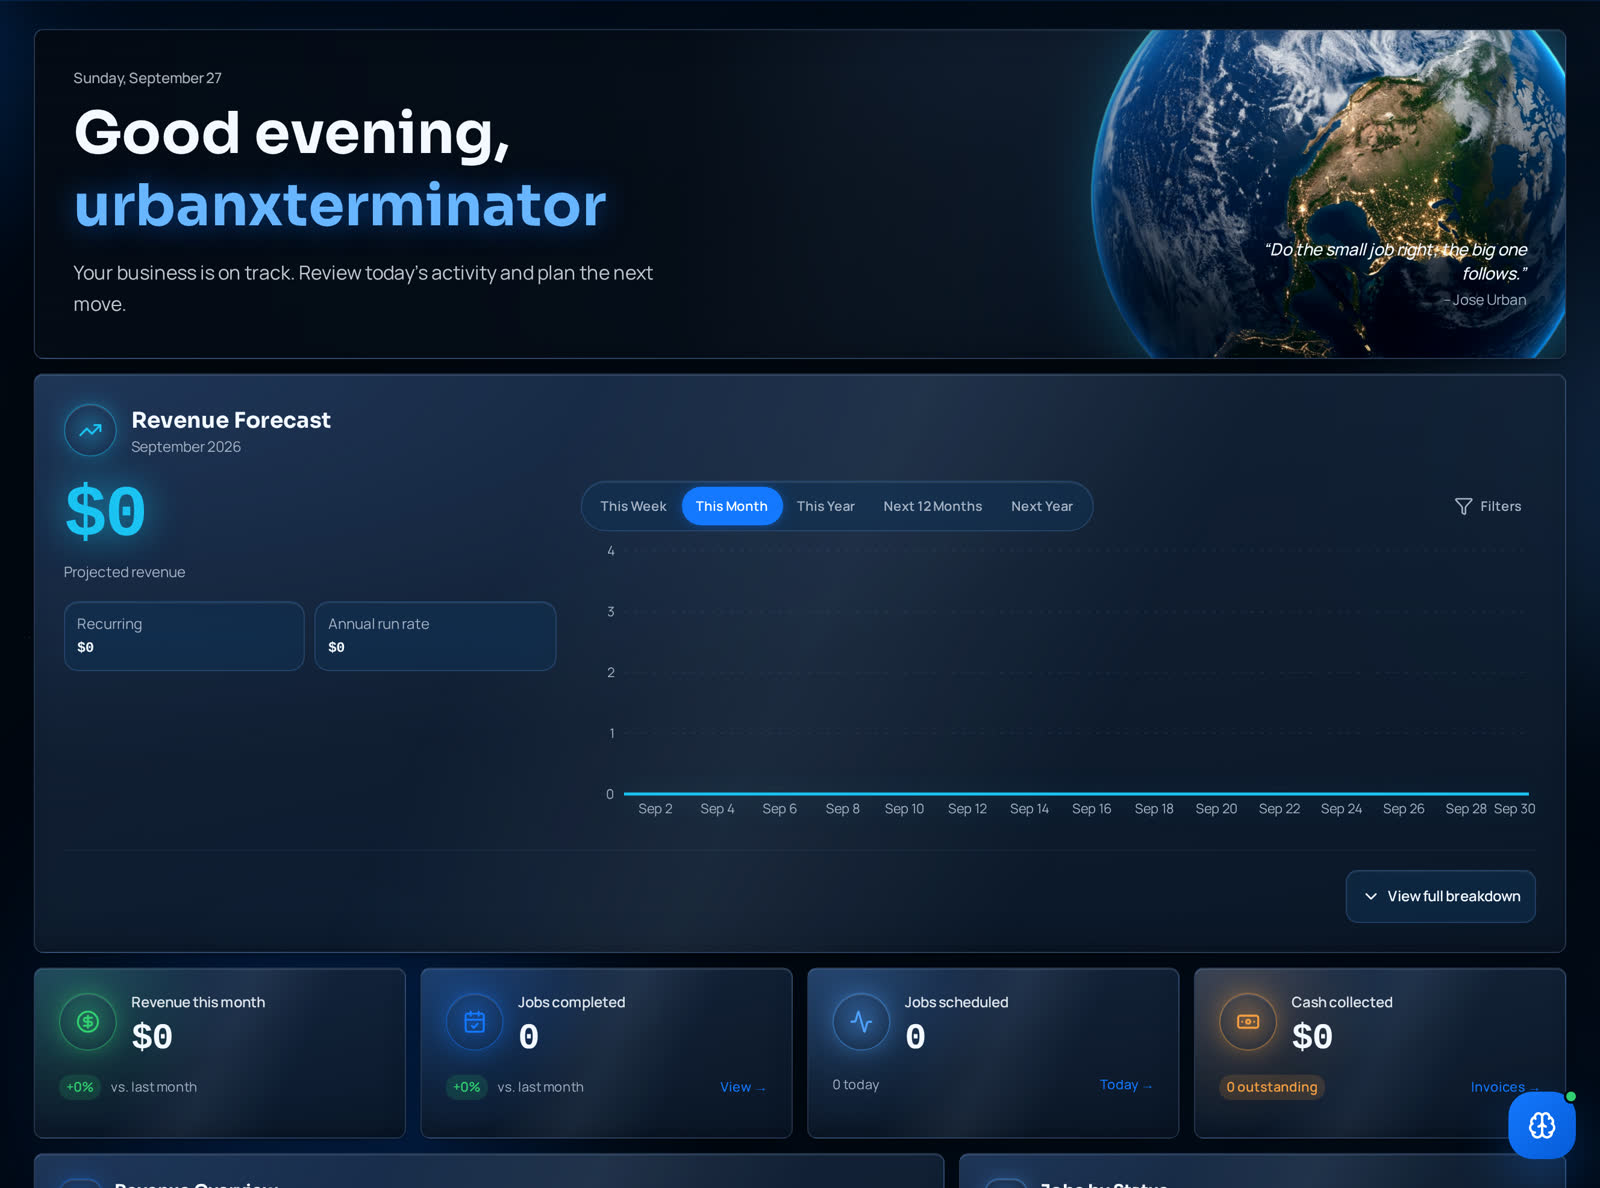Viewport: 1600px width, 1188px height.
Task: Open the Filters menu
Action: tap(1488, 507)
